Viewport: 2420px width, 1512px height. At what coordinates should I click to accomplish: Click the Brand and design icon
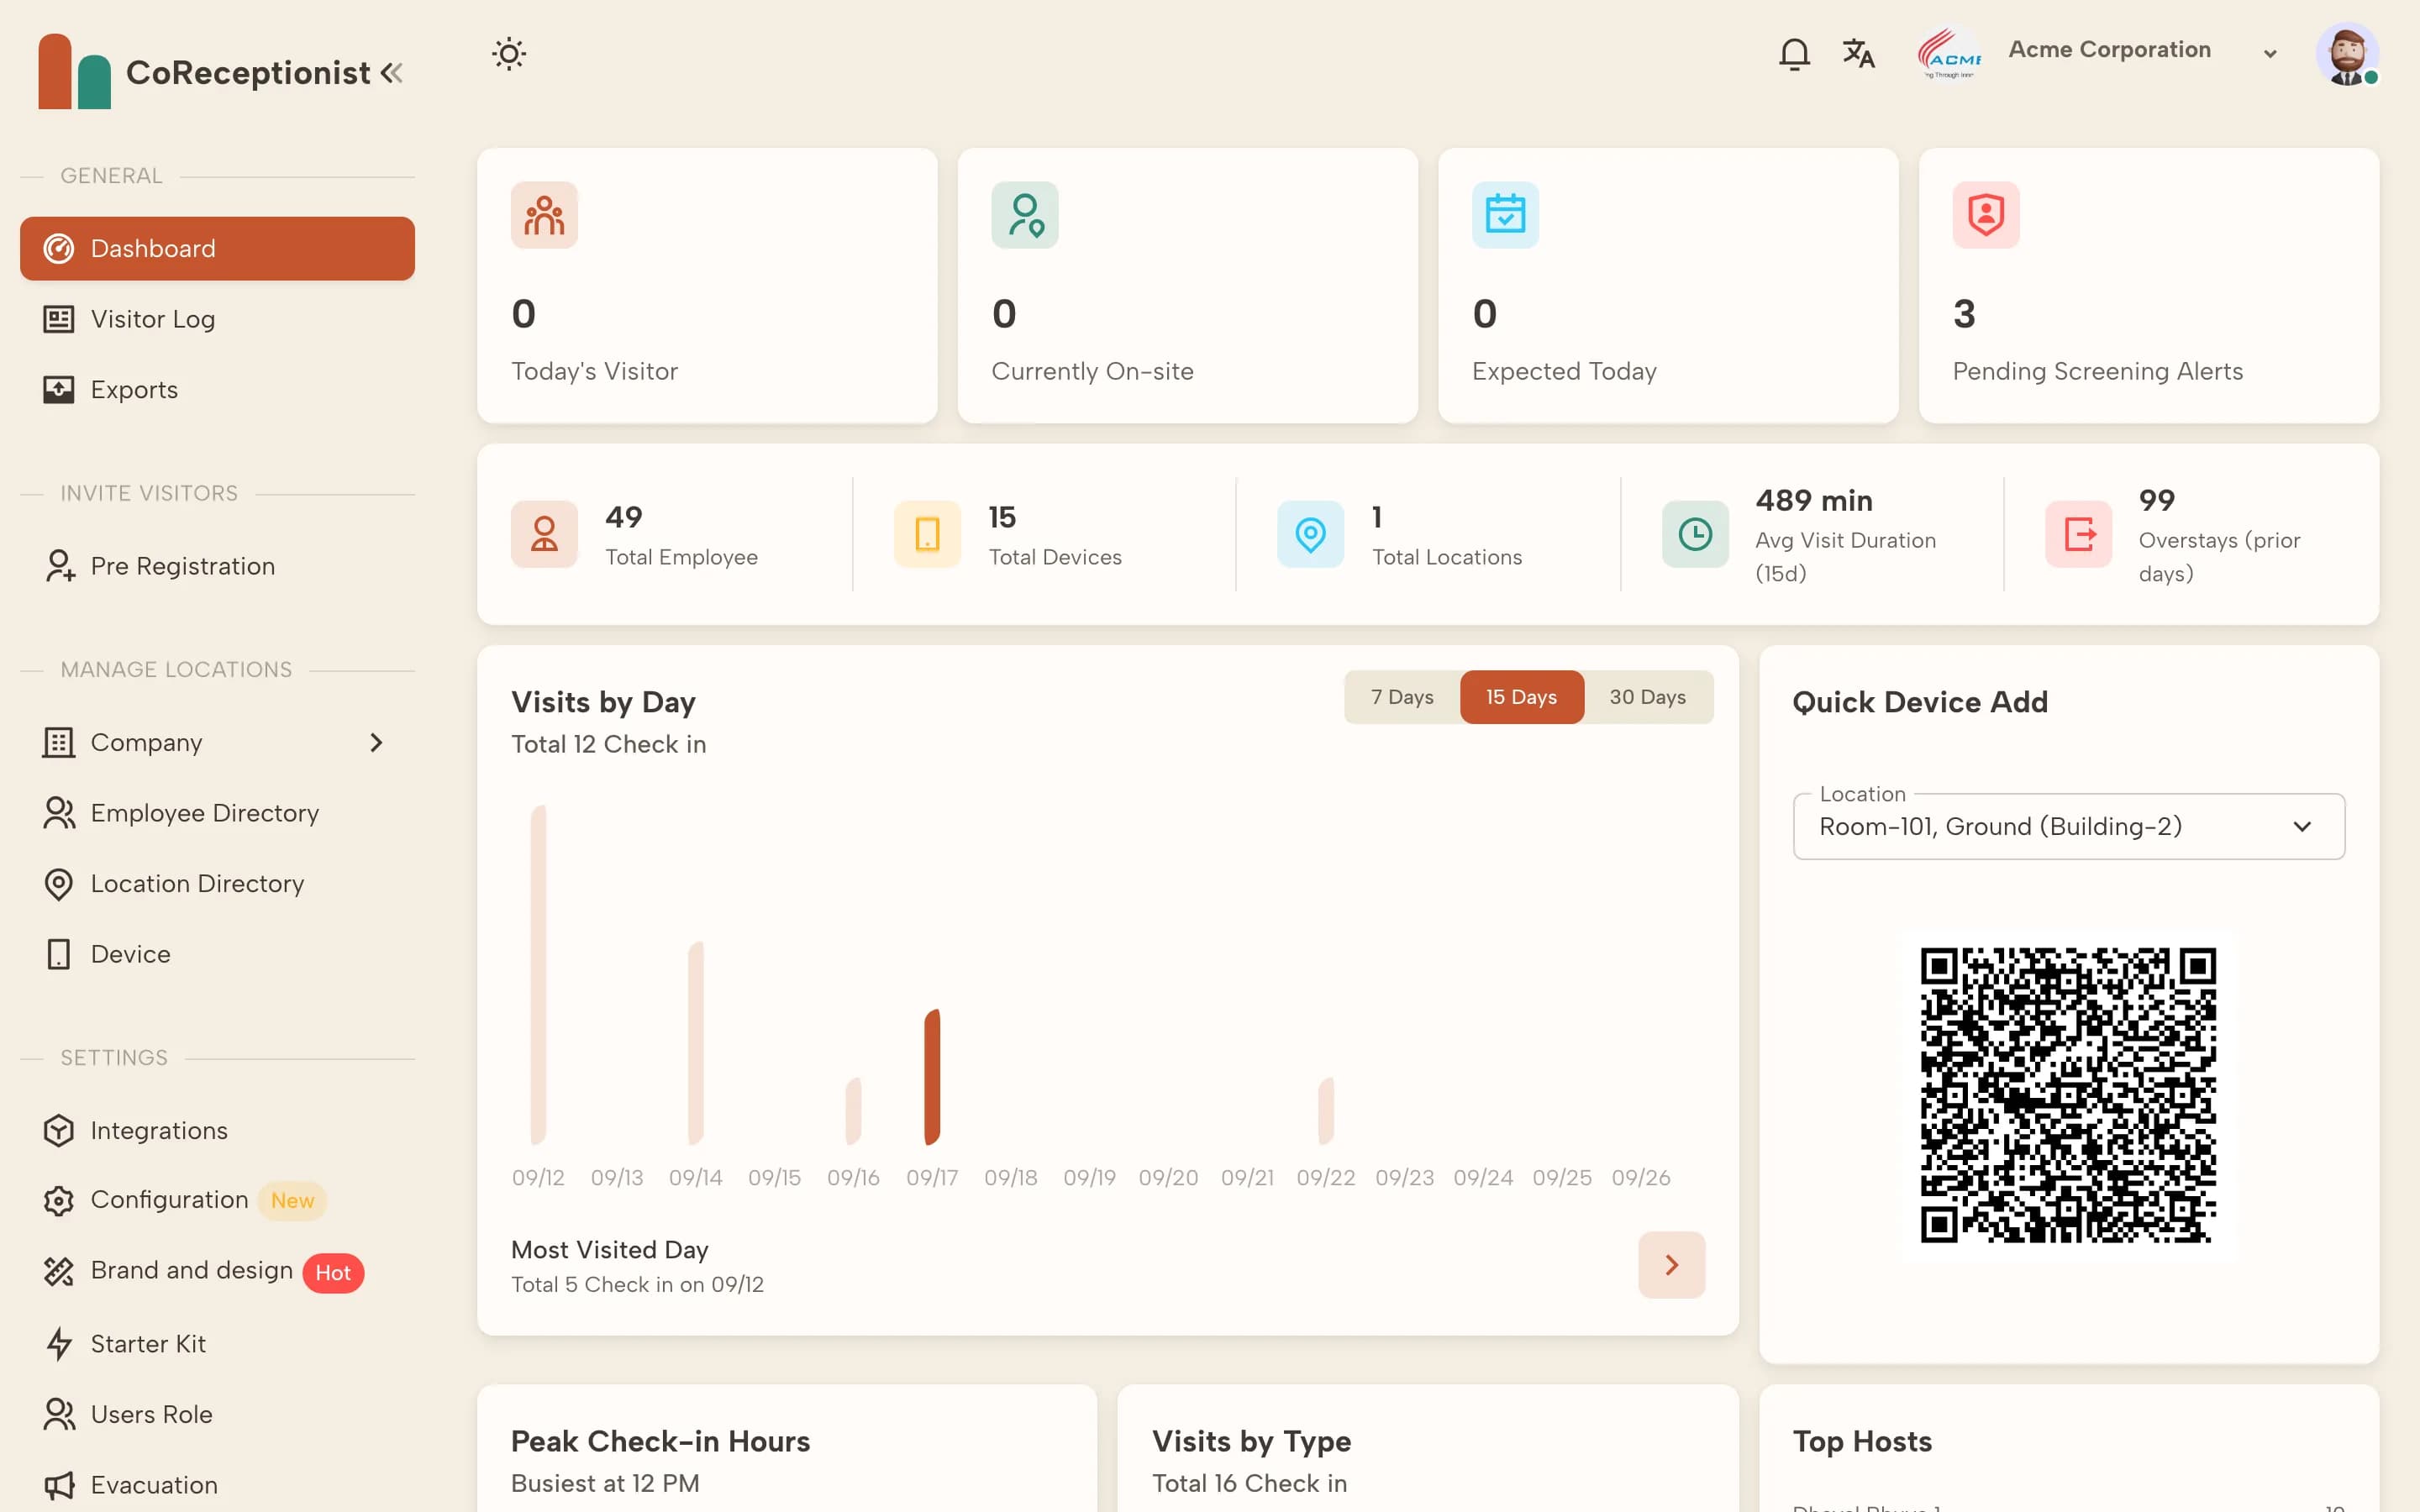[59, 1271]
